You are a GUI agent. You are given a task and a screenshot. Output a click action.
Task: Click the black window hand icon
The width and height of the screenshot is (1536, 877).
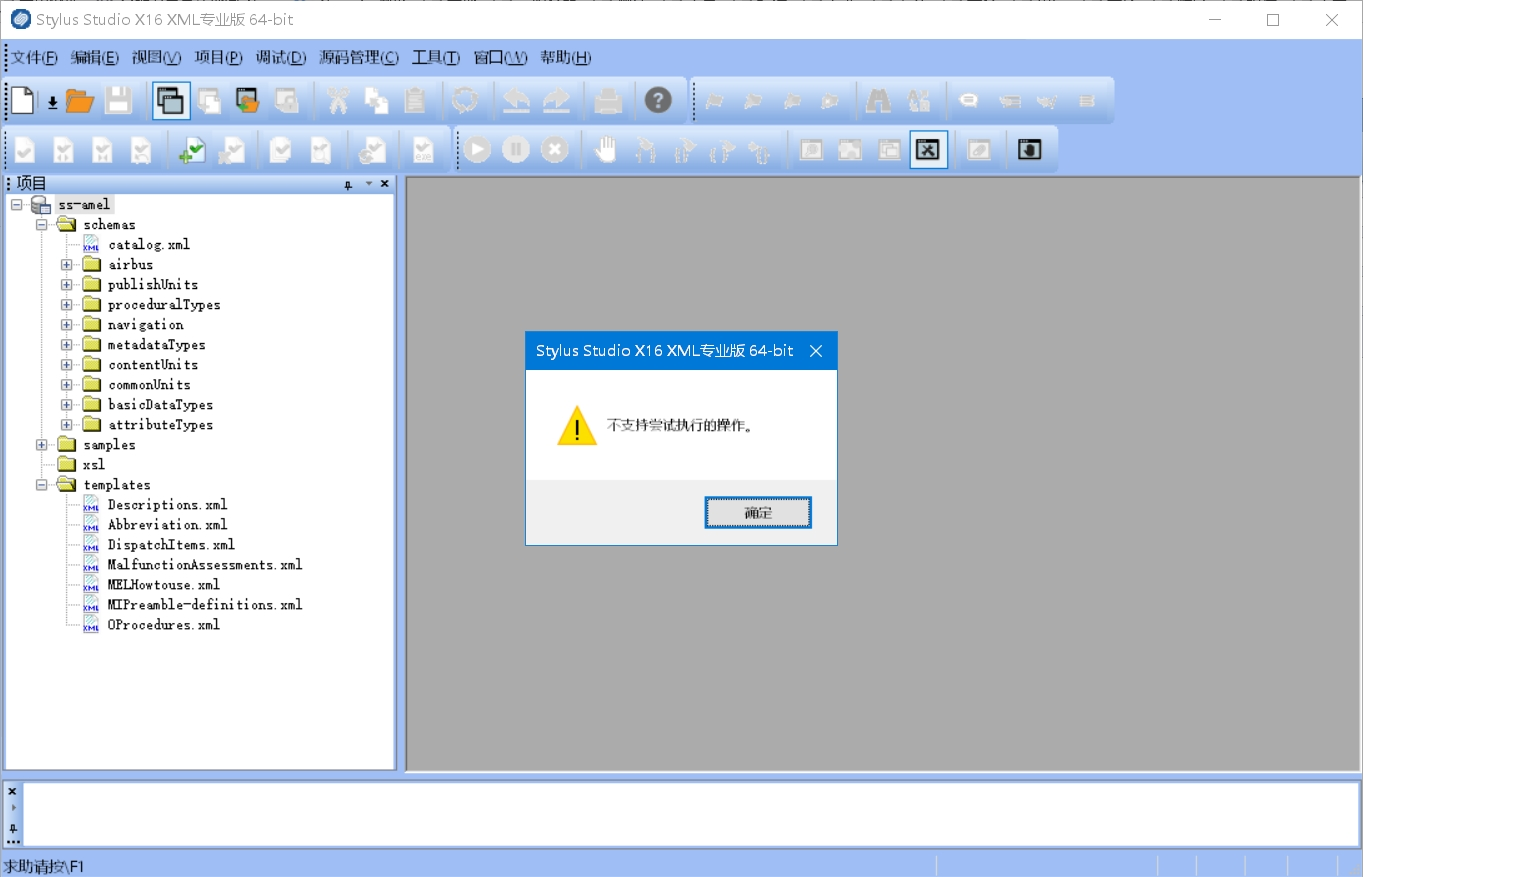1030,150
